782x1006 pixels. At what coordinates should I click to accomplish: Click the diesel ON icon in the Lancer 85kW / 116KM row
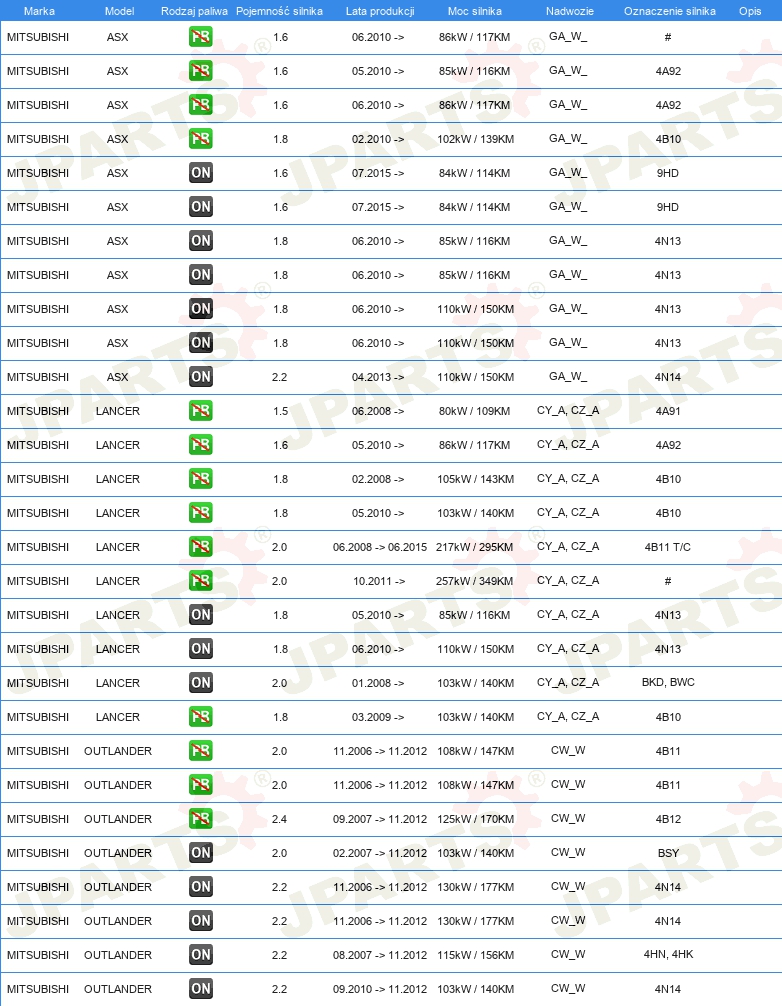coord(201,615)
